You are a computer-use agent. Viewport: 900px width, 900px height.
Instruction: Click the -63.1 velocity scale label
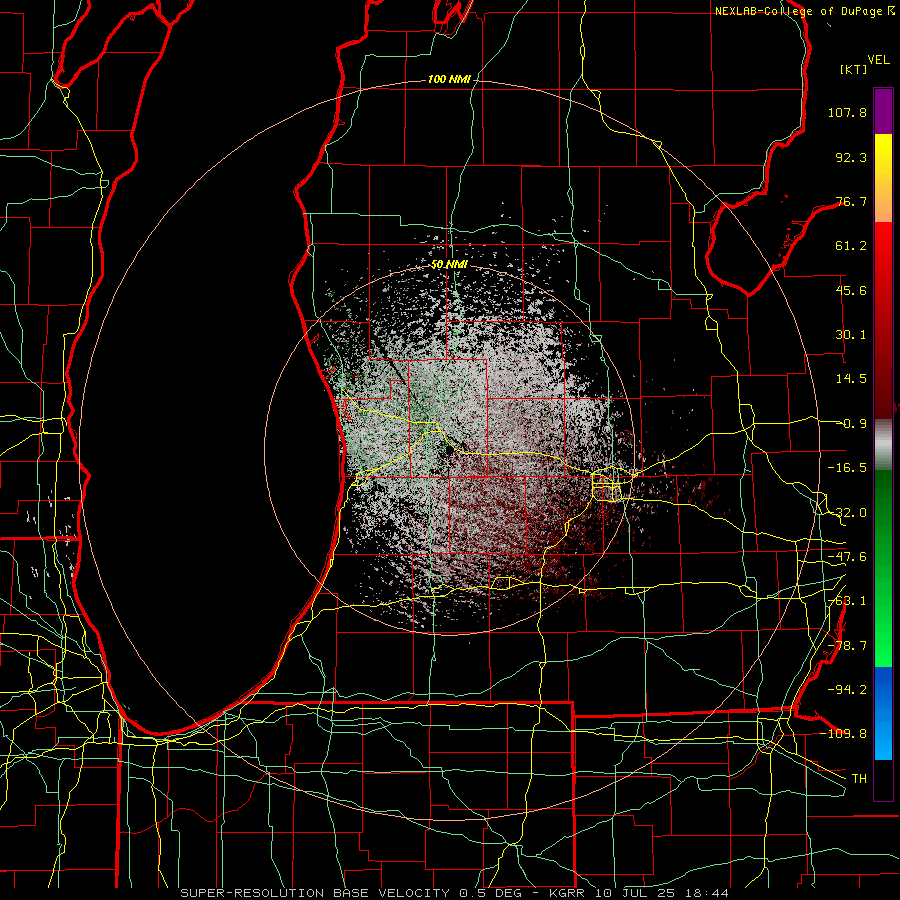pos(847,601)
